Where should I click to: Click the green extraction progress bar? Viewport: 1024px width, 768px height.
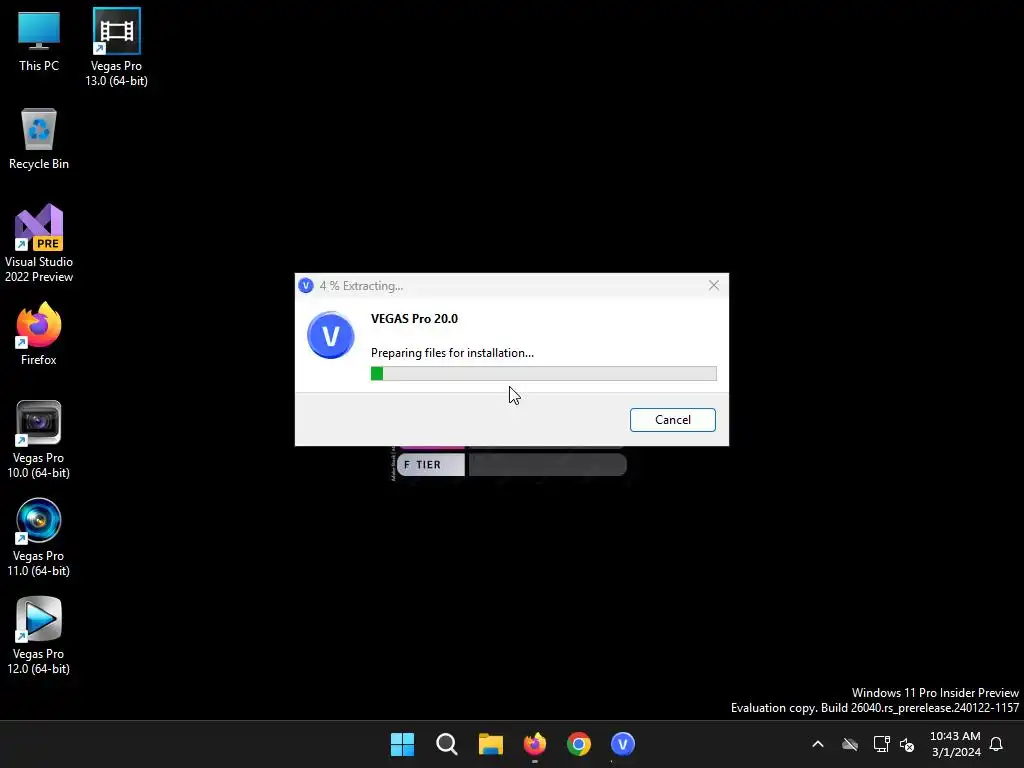pyautogui.click(x=543, y=374)
